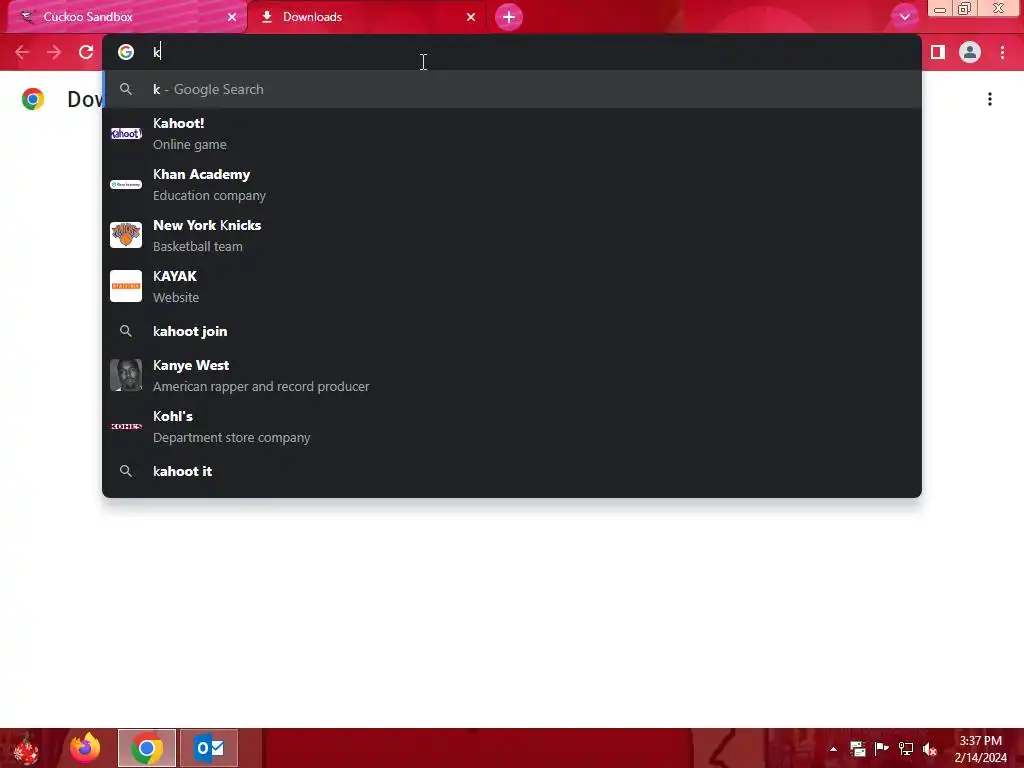Image resolution: width=1024 pixels, height=768 pixels.
Task: Click the Kanye West photo thumbnail
Action: pos(126,375)
